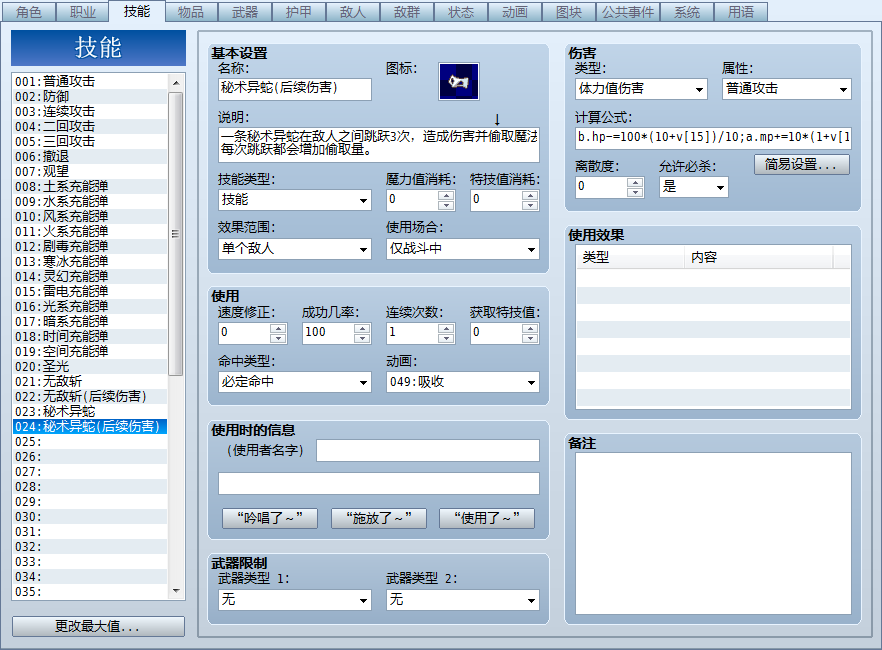The width and height of the screenshot is (882, 650).
Task: Decrease 连续次数 with down arrow
Action: pos(446,338)
